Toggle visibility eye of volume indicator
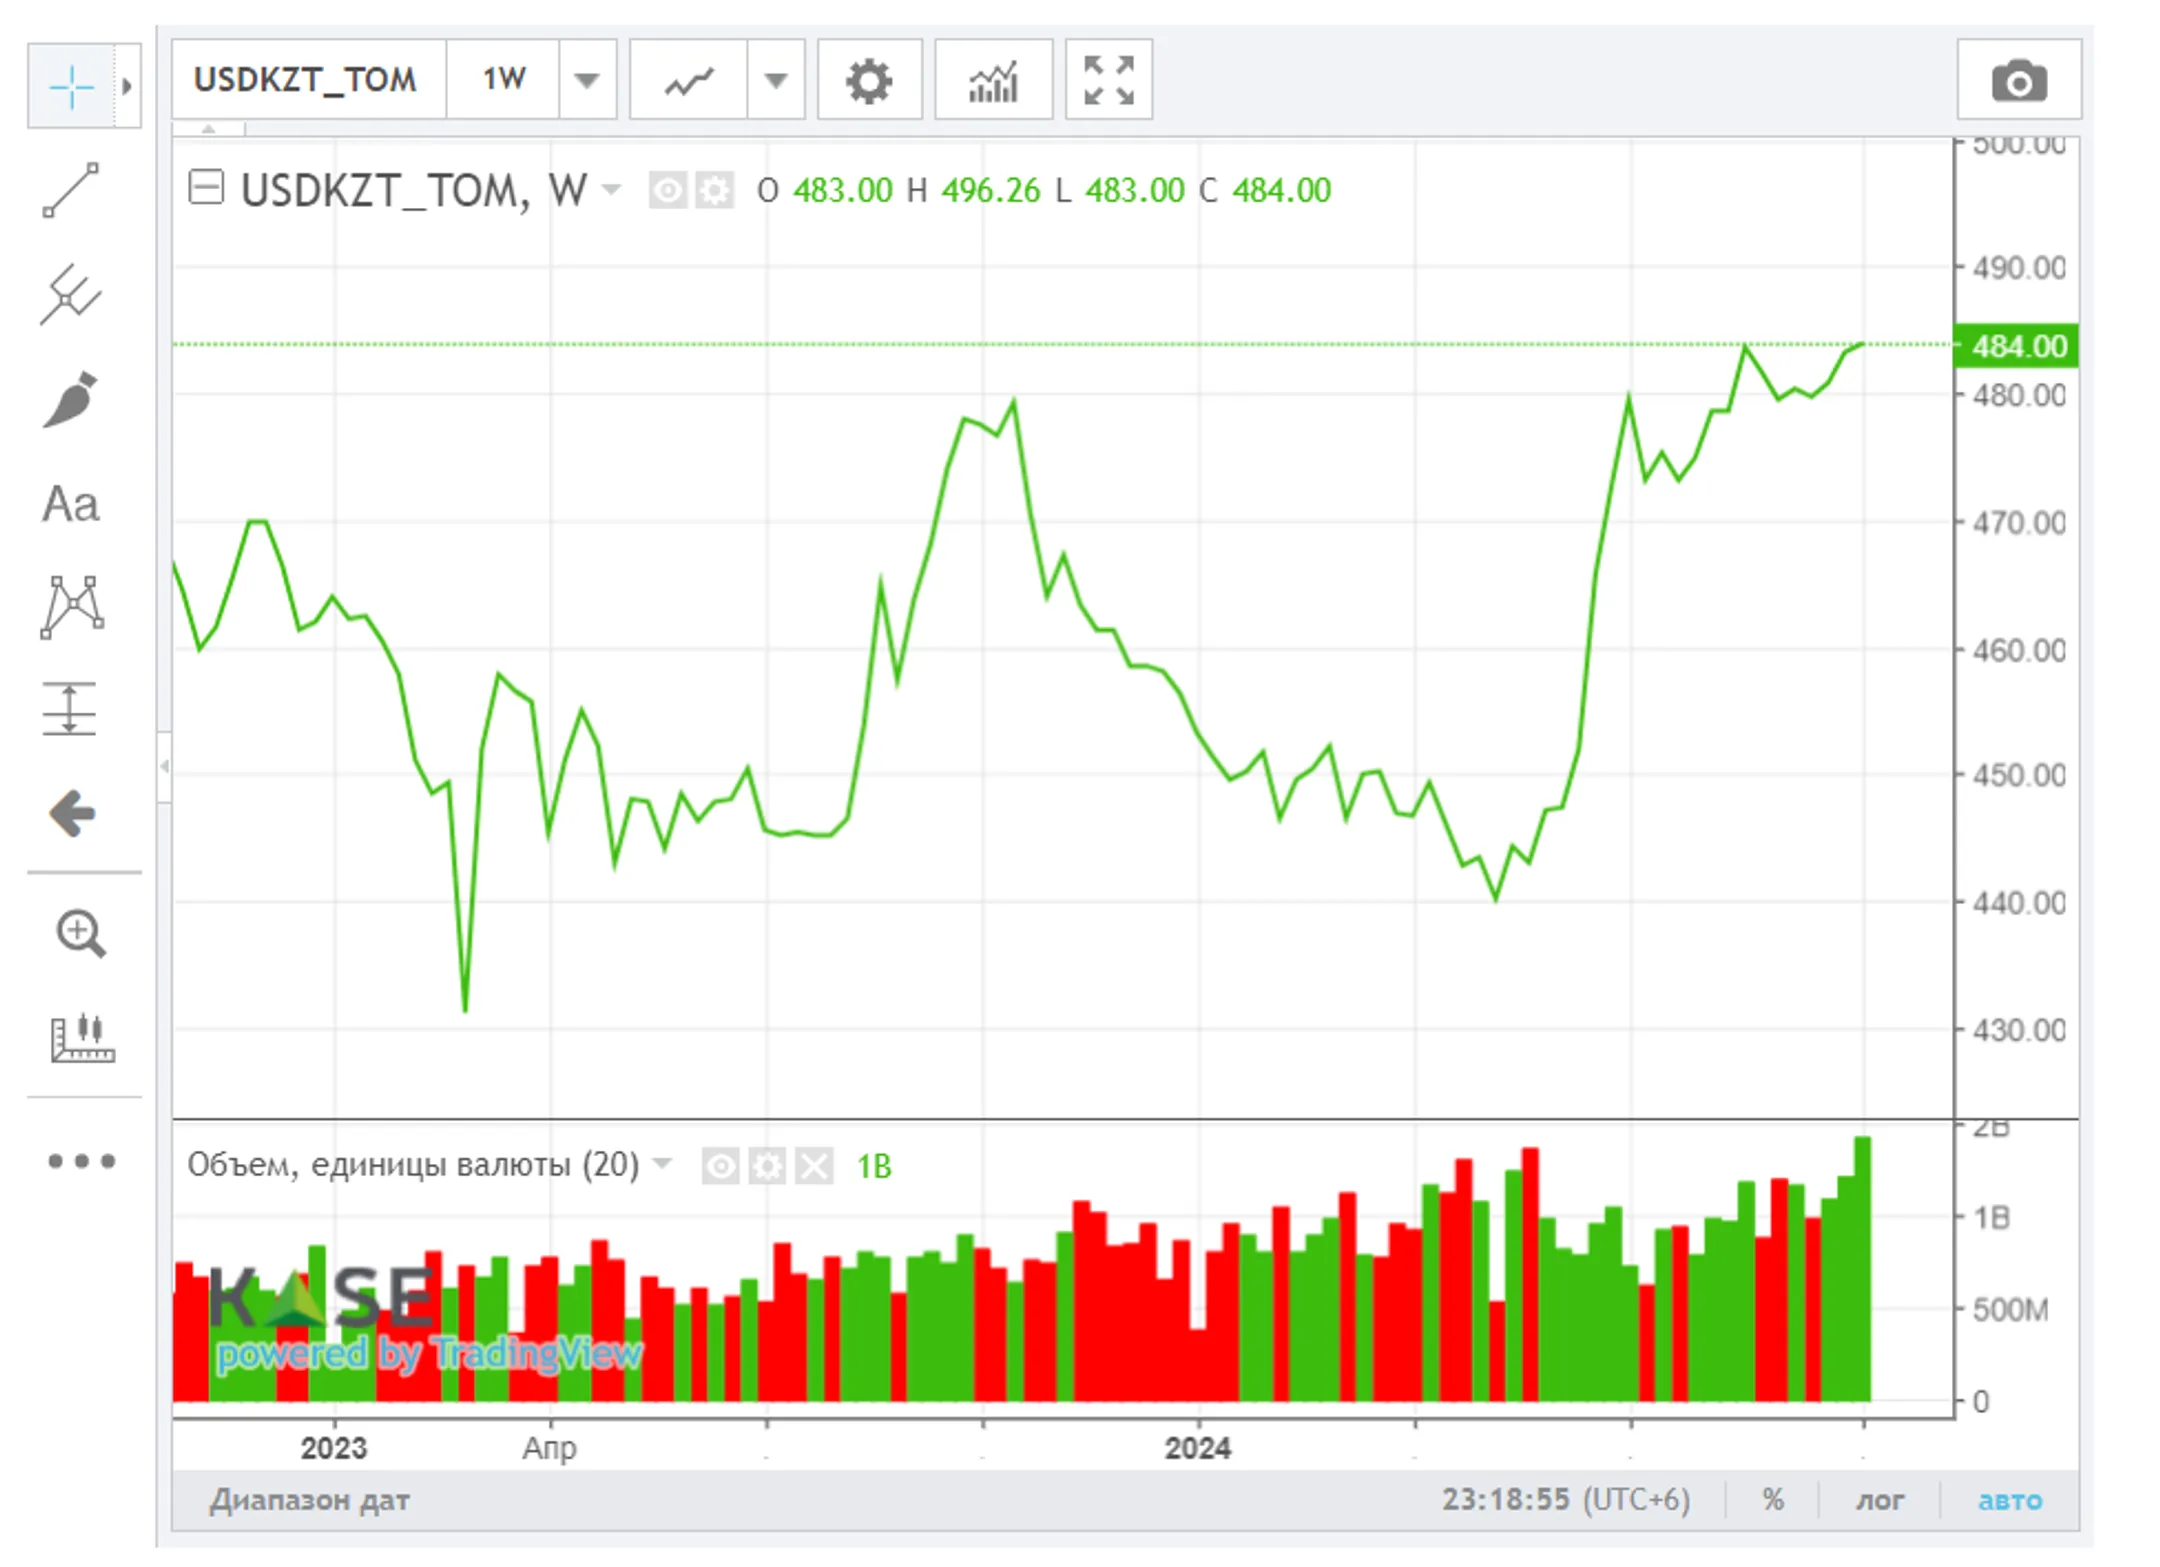This screenshot has height=1567, width=2160. (720, 1166)
